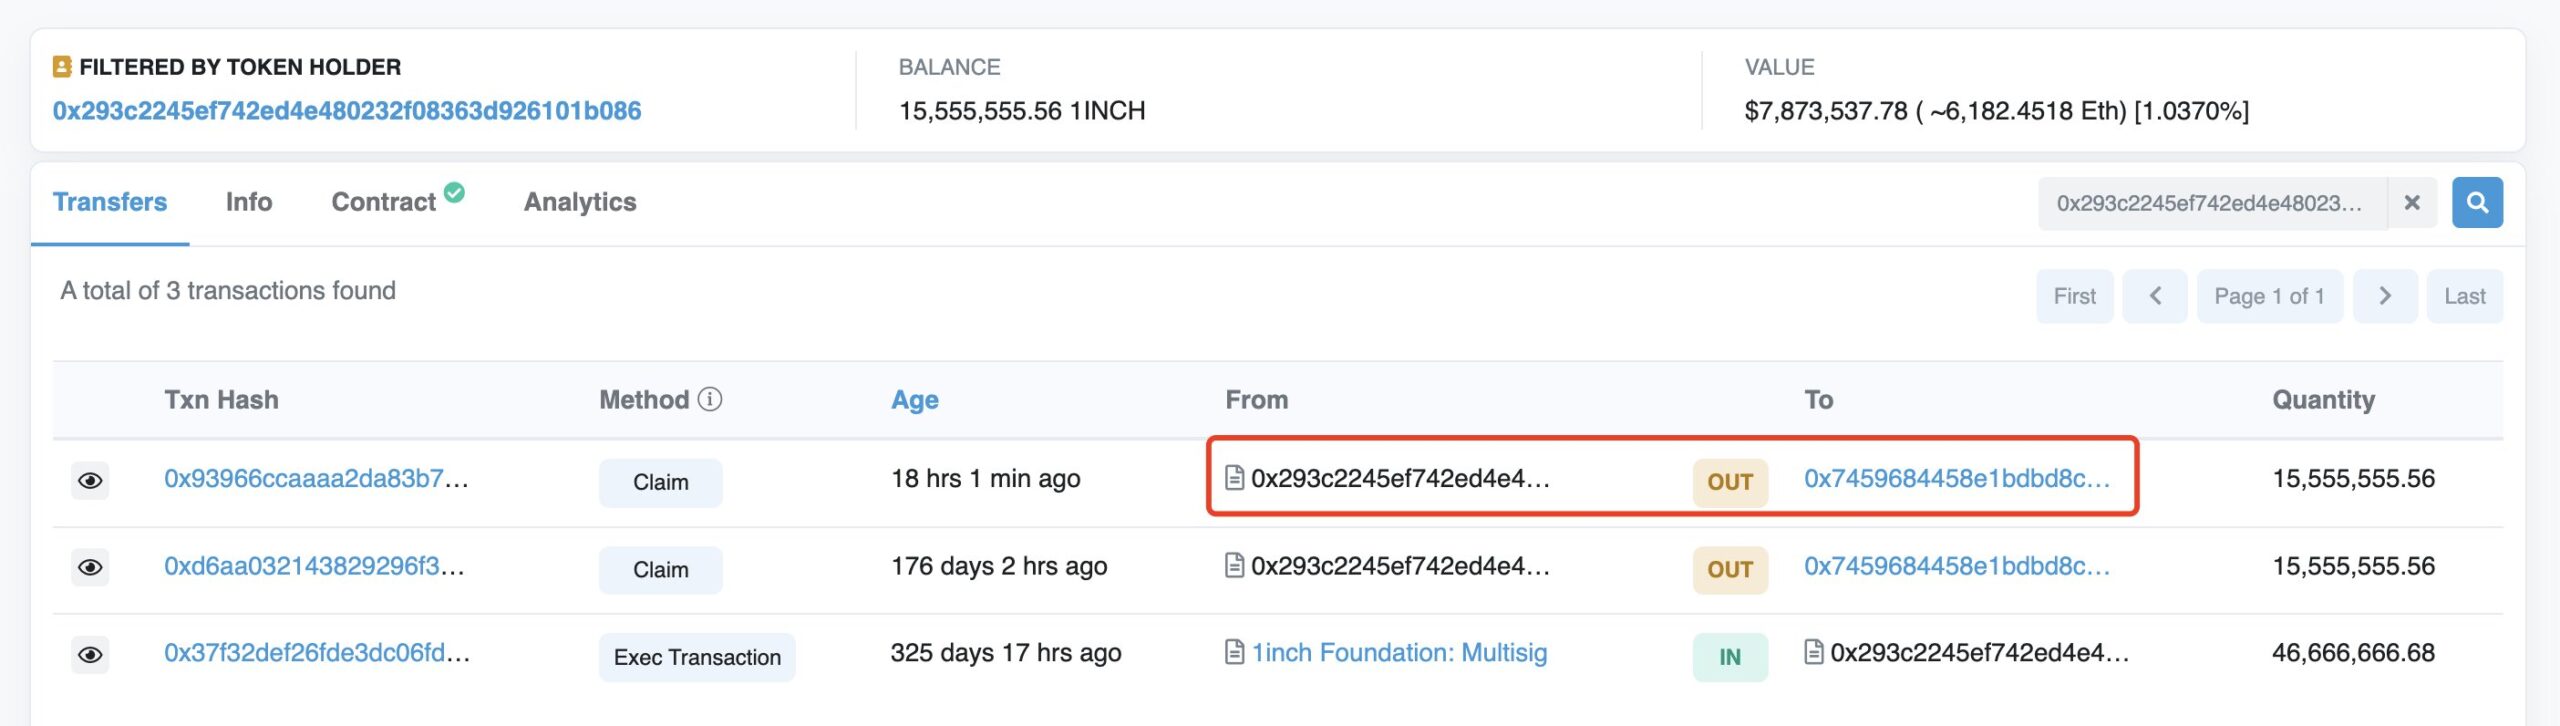Click the Last page button
The height and width of the screenshot is (726, 2560).
(2464, 296)
